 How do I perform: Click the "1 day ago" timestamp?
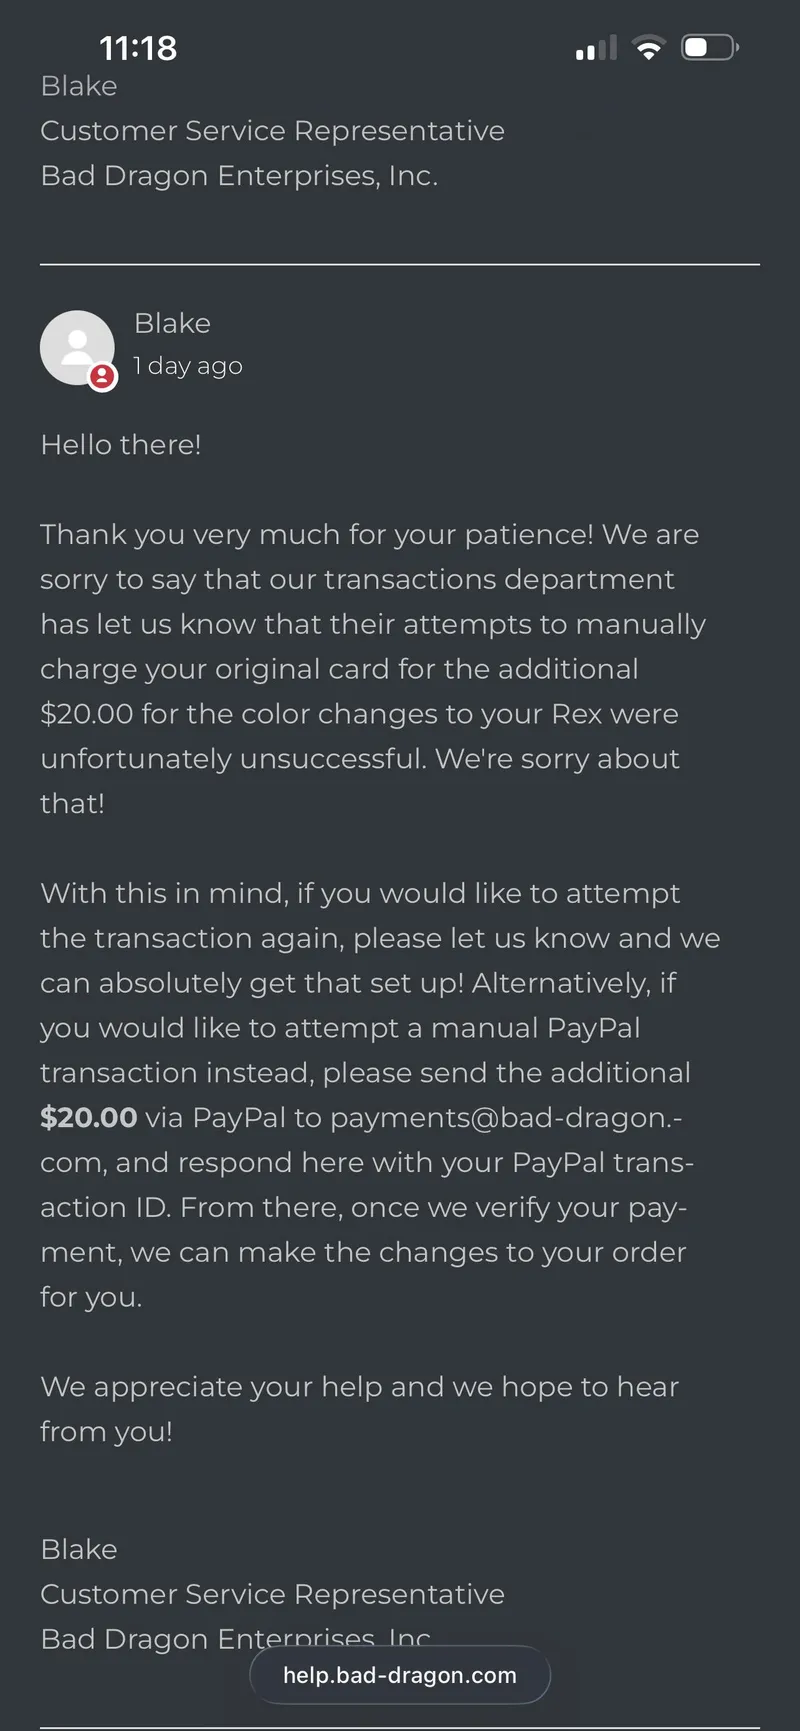click(188, 366)
